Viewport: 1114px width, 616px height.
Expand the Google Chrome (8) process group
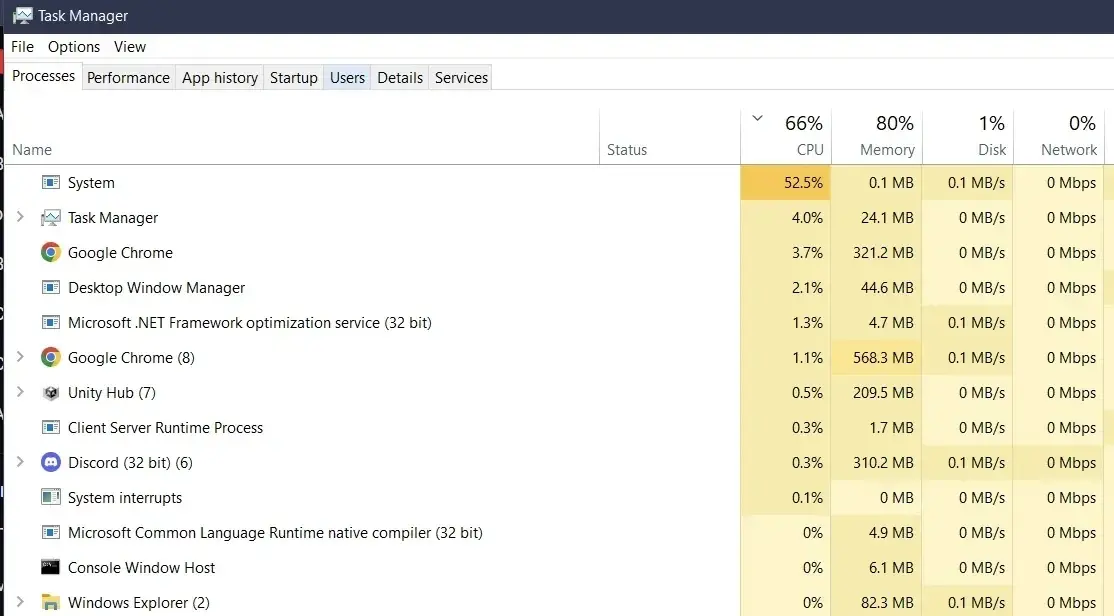[21, 357]
